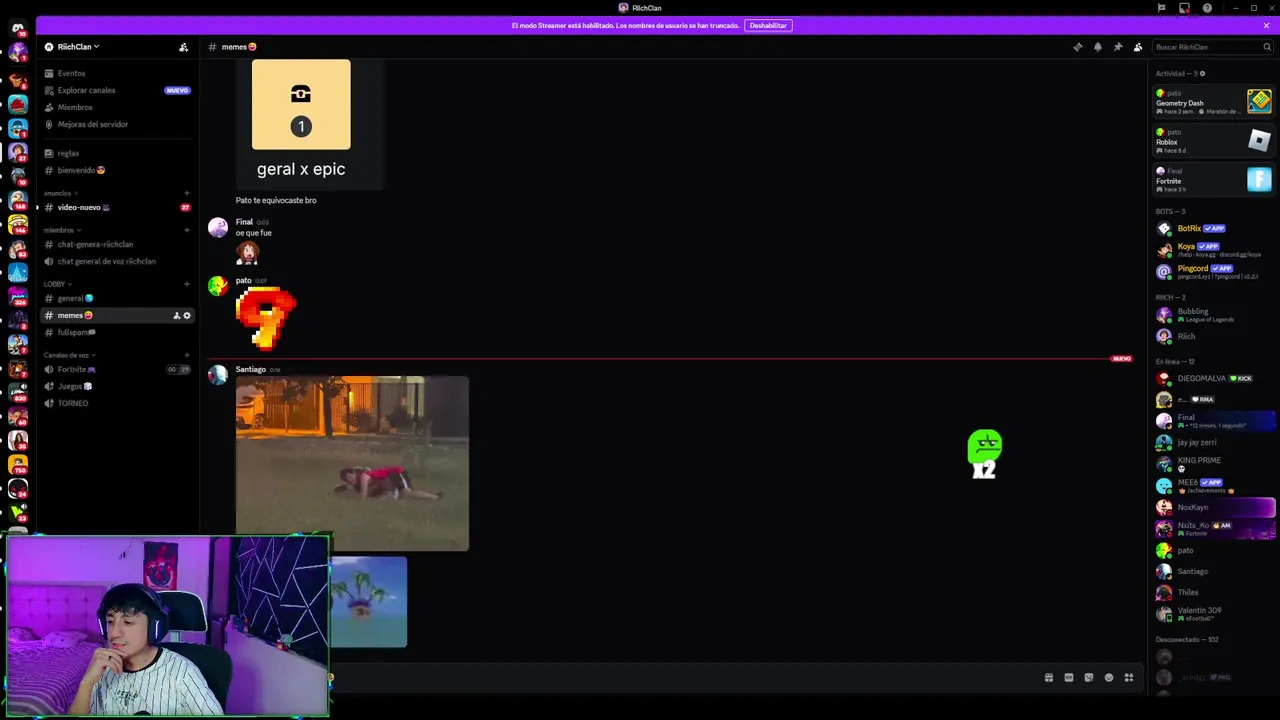Open Thilex member profile
This screenshot has width=1280, height=720.
pyautogui.click(x=1213, y=592)
